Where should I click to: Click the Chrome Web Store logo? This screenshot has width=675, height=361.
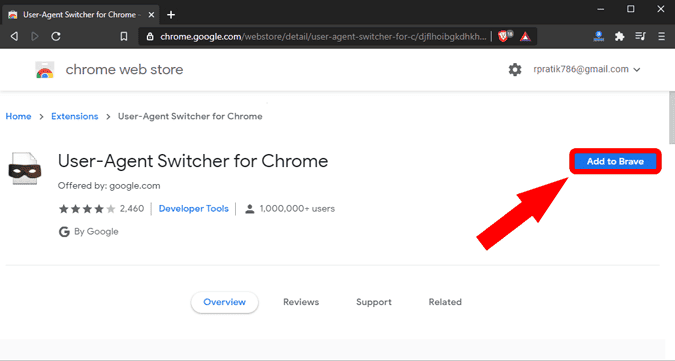point(45,70)
